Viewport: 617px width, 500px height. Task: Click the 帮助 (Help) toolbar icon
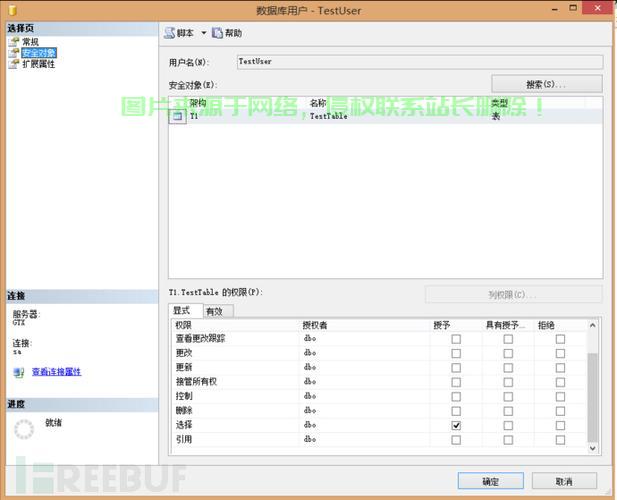pyautogui.click(x=217, y=33)
